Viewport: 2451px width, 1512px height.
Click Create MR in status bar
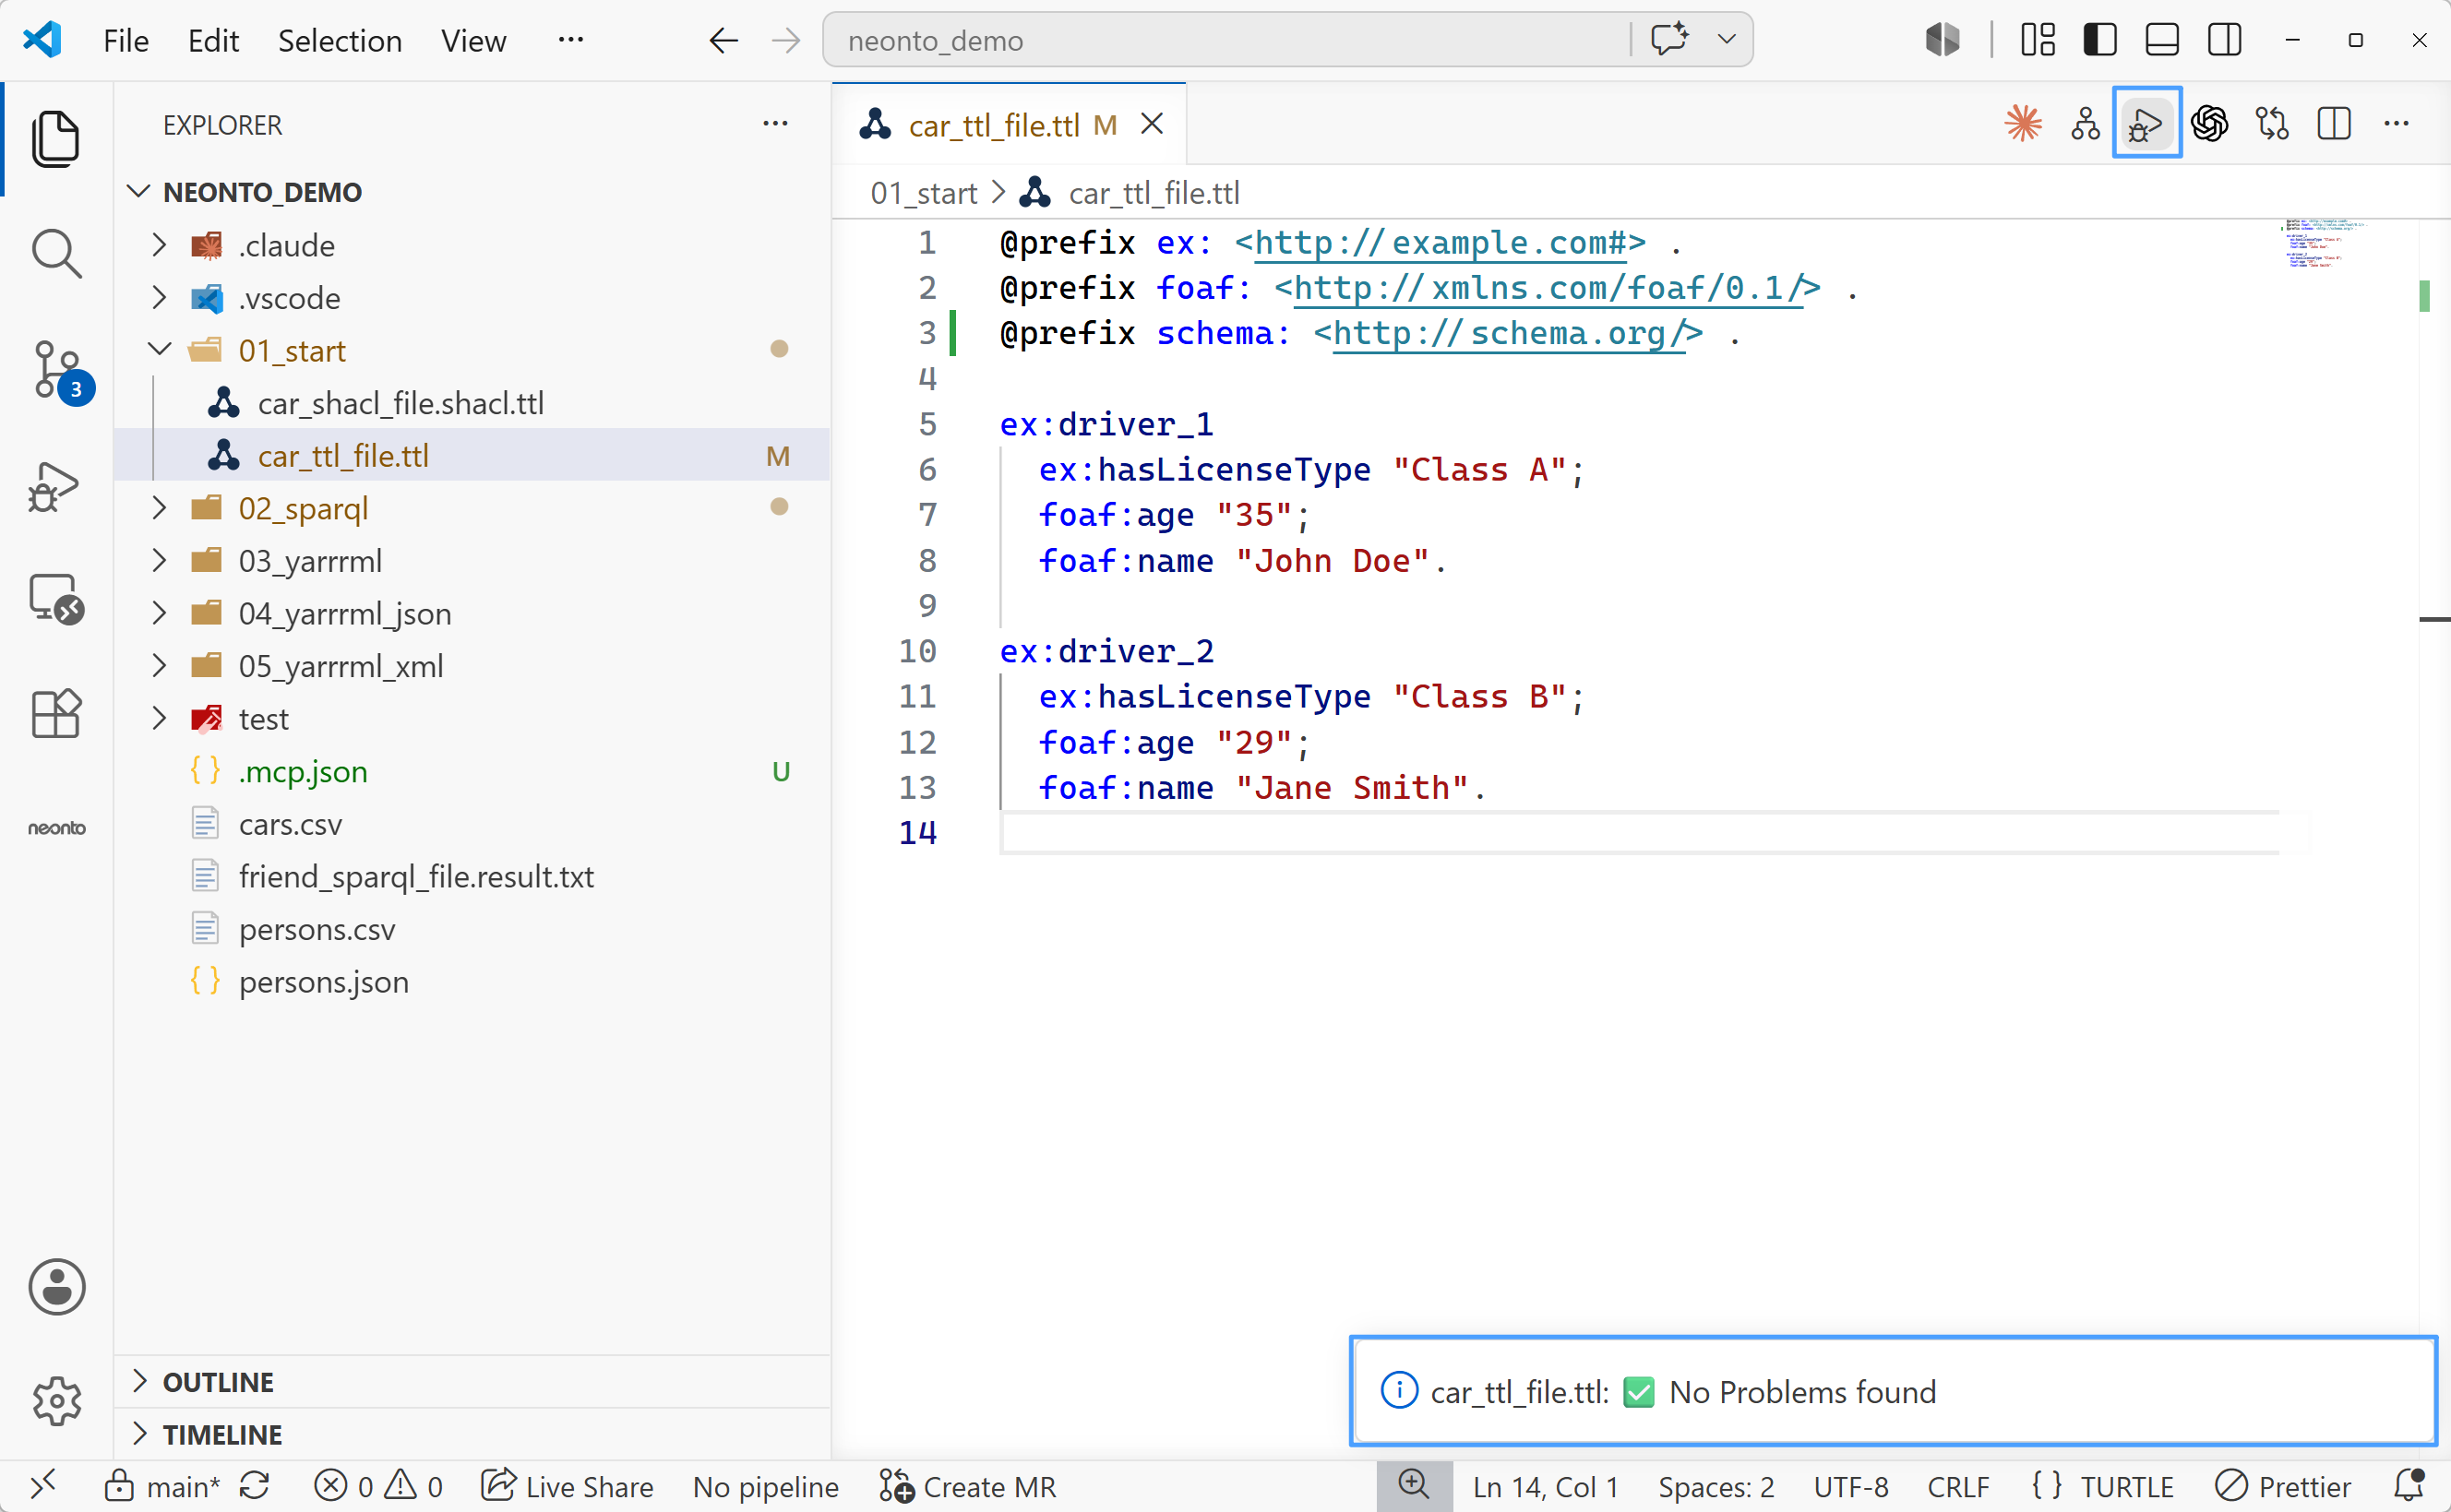click(967, 1487)
